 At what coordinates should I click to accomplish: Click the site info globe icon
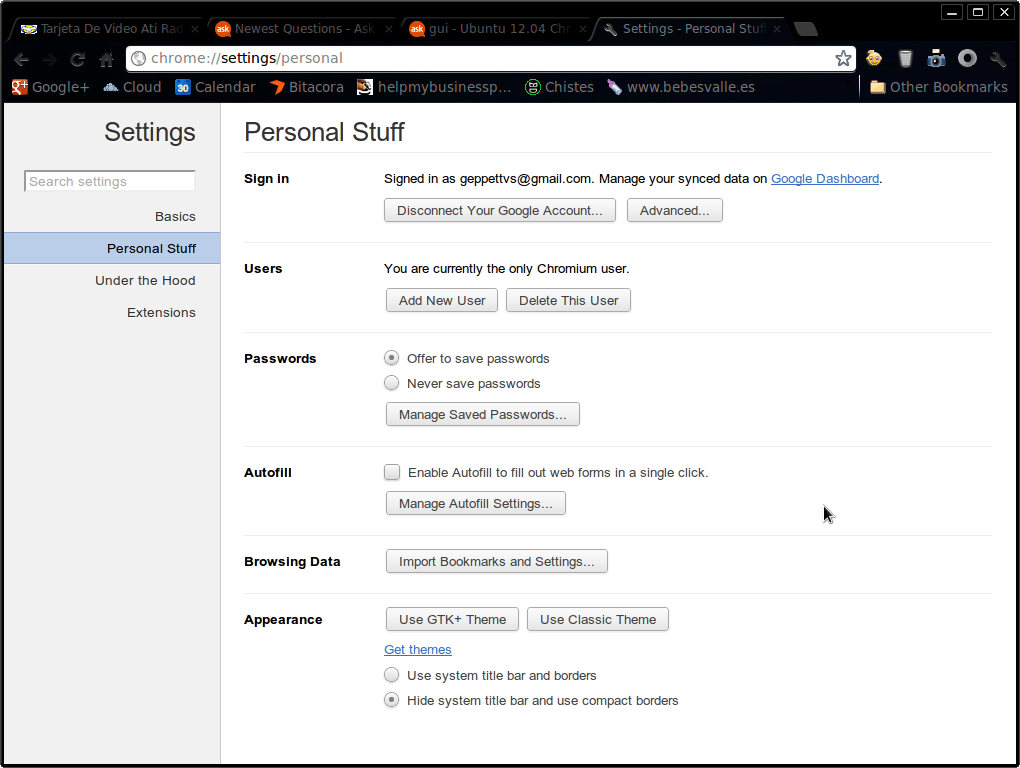pyautogui.click(x=139, y=59)
